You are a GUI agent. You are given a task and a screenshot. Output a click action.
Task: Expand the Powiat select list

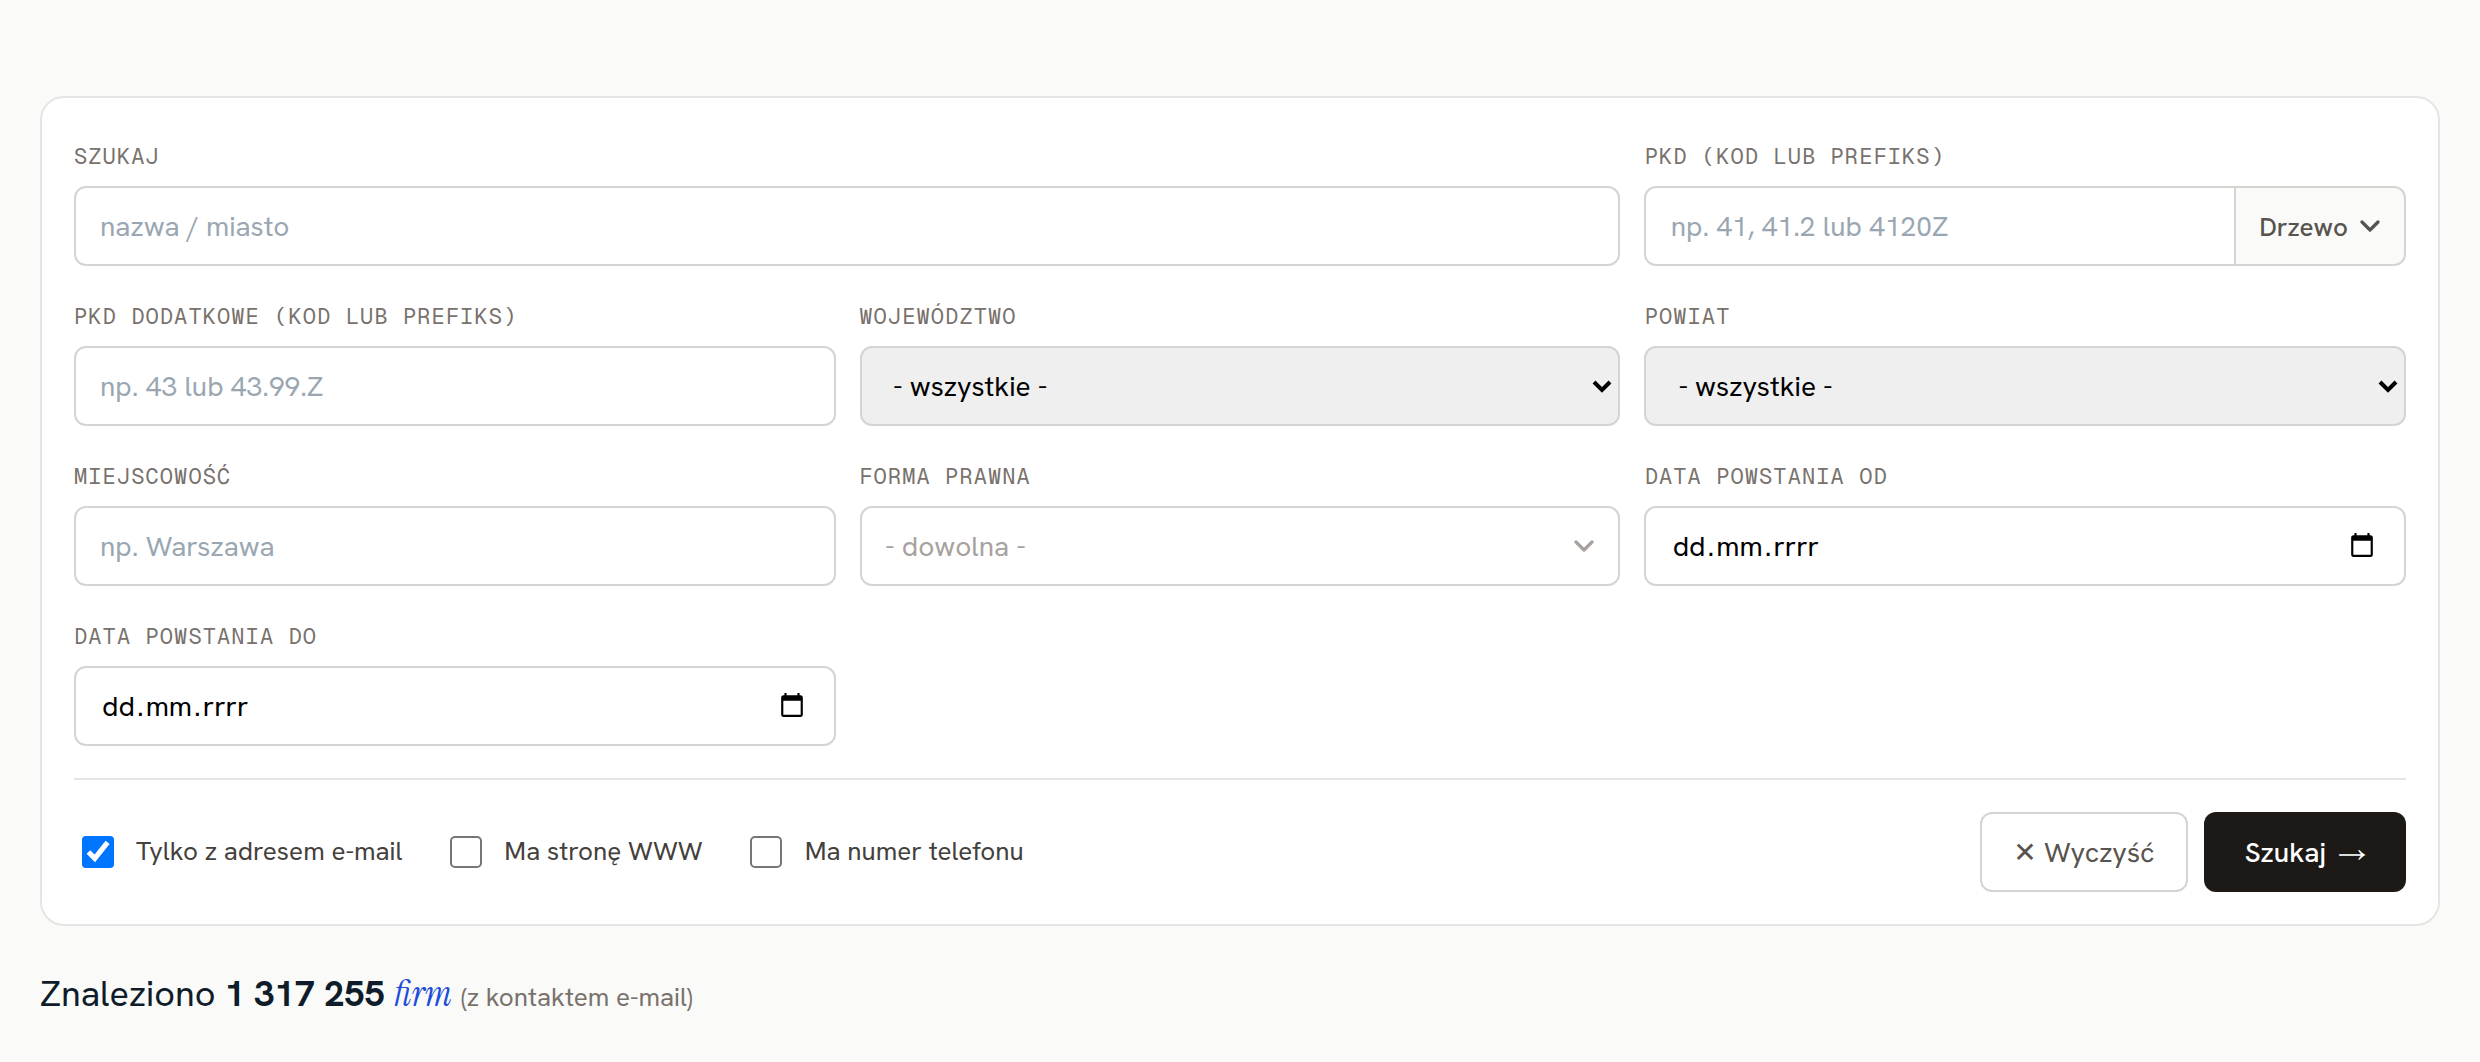(2024, 386)
